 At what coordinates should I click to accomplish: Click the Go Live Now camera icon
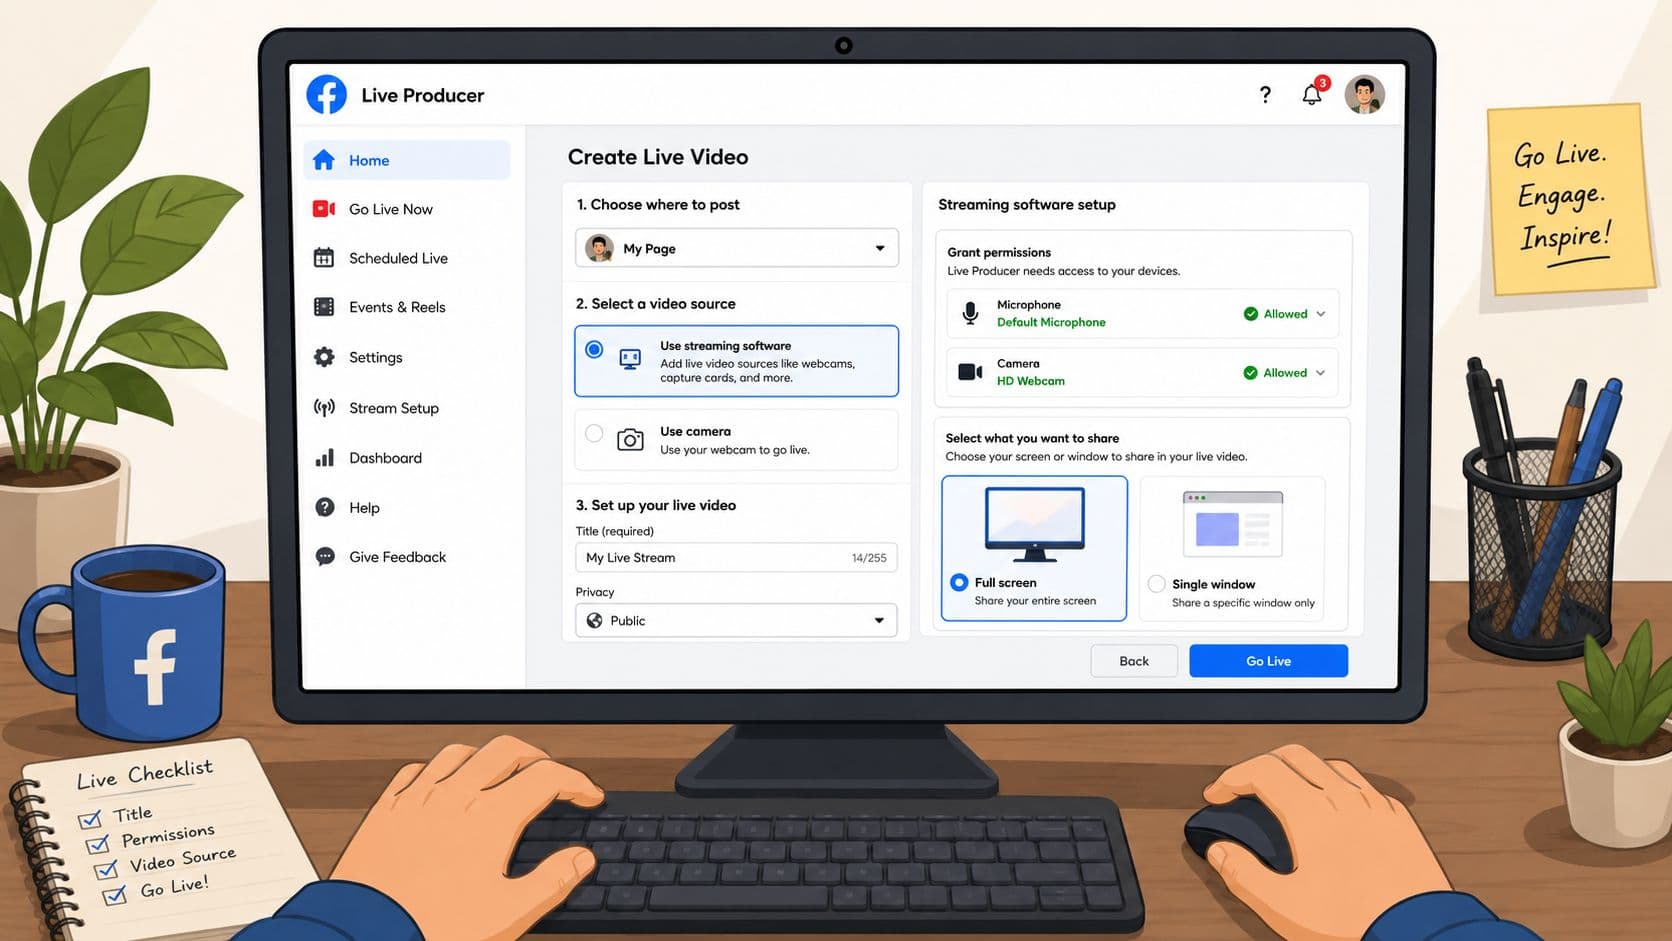point(324,209)
